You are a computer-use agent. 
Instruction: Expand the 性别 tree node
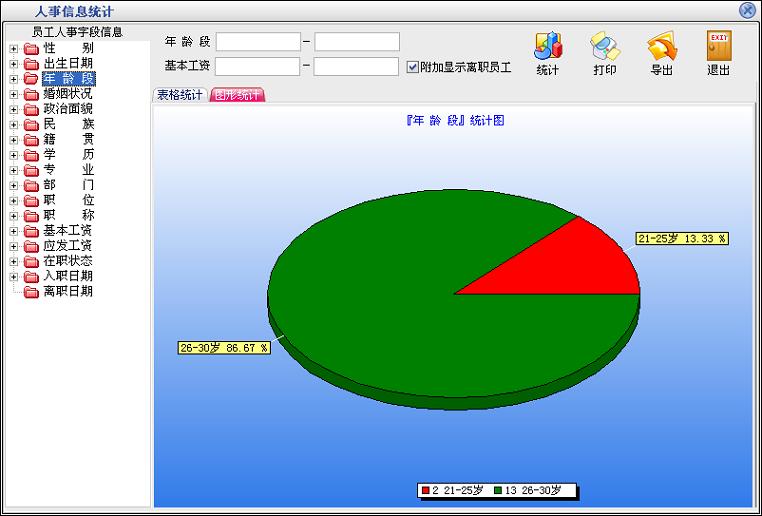click(x=13, y=48)
